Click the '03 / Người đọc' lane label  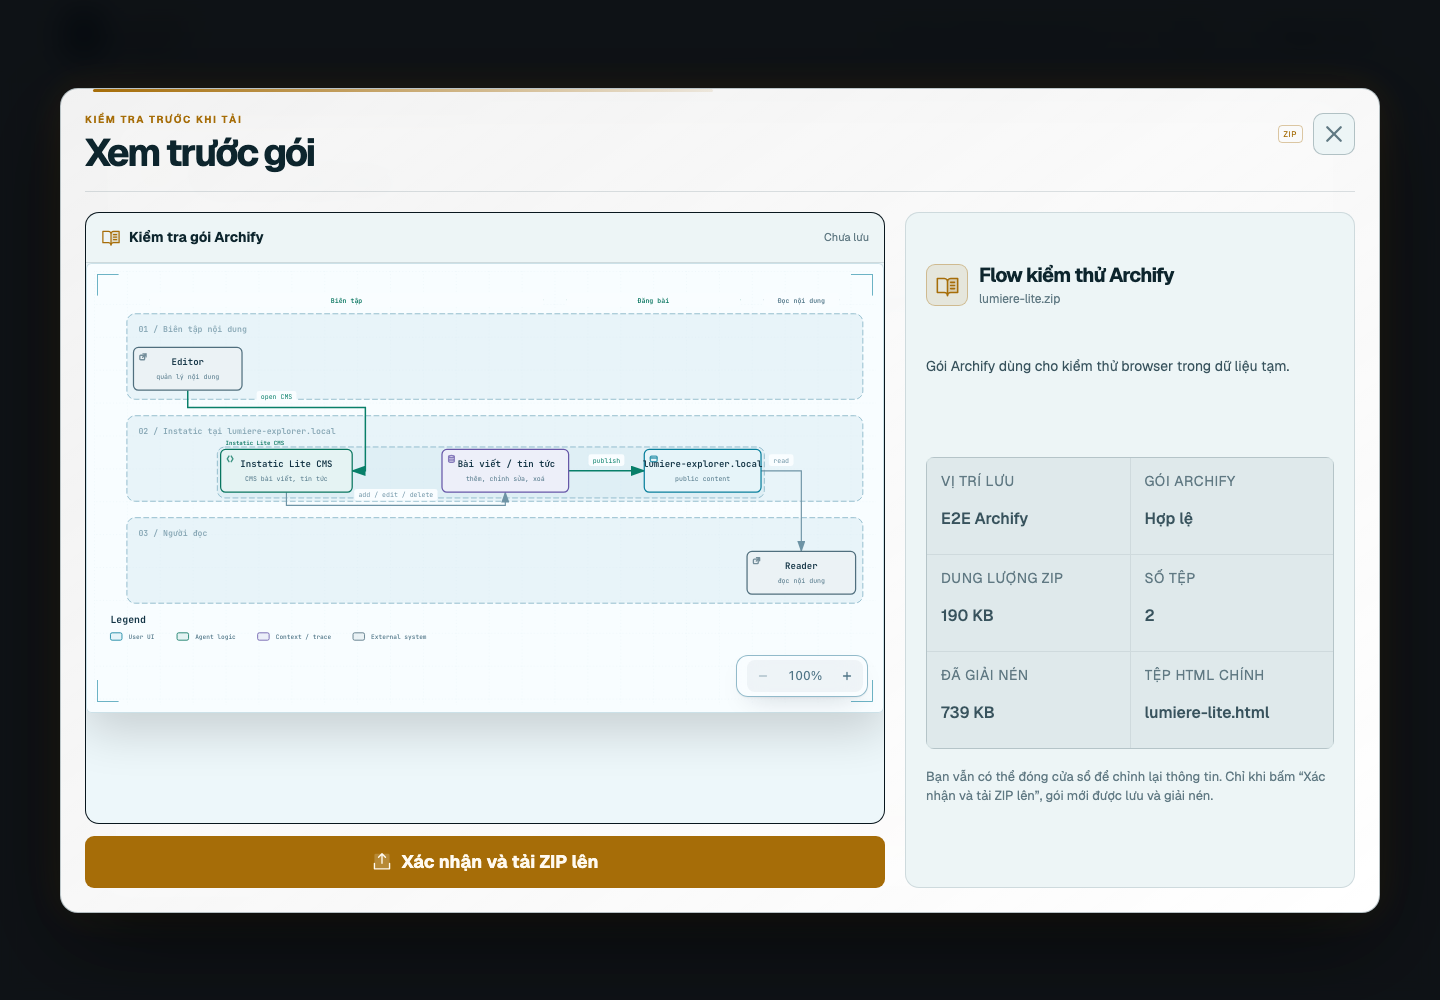pos(173,533)
